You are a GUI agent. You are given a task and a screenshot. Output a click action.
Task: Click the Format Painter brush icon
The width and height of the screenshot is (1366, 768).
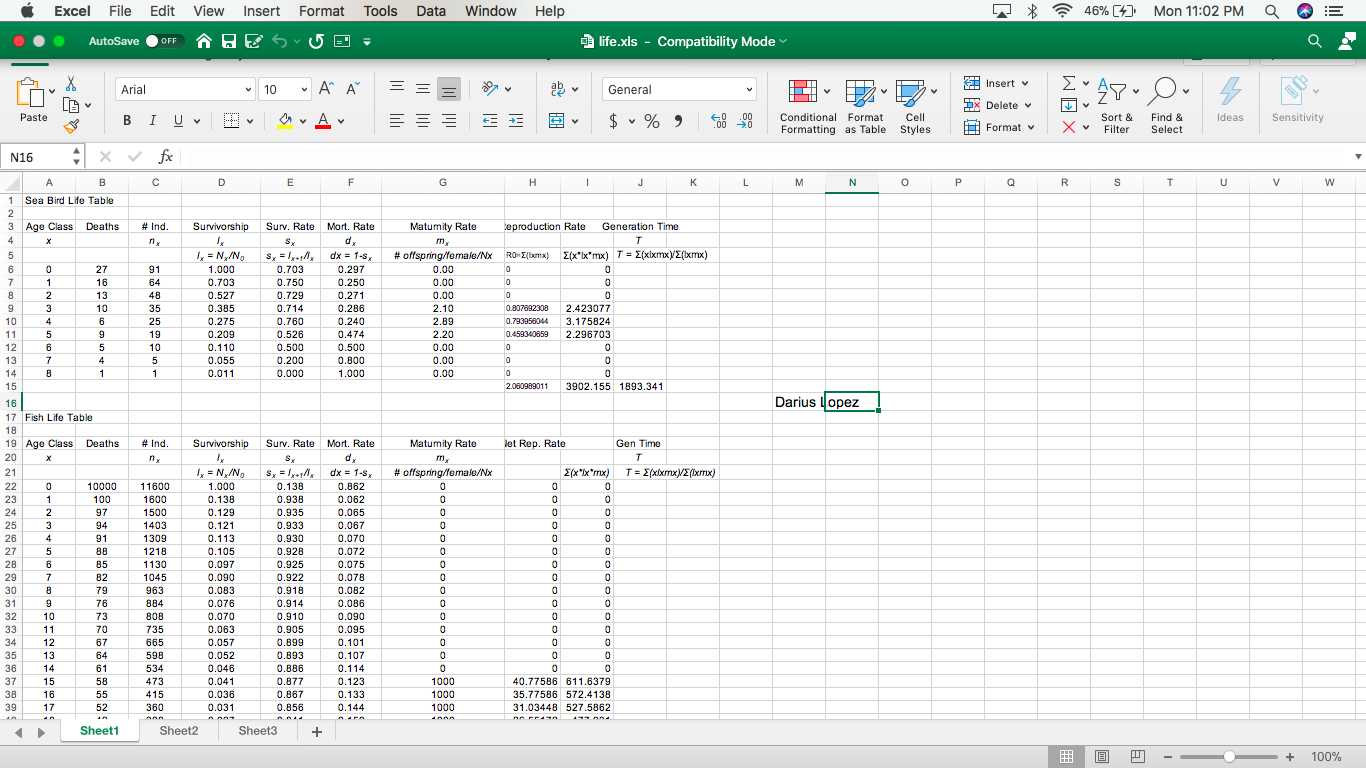[70, 127]
